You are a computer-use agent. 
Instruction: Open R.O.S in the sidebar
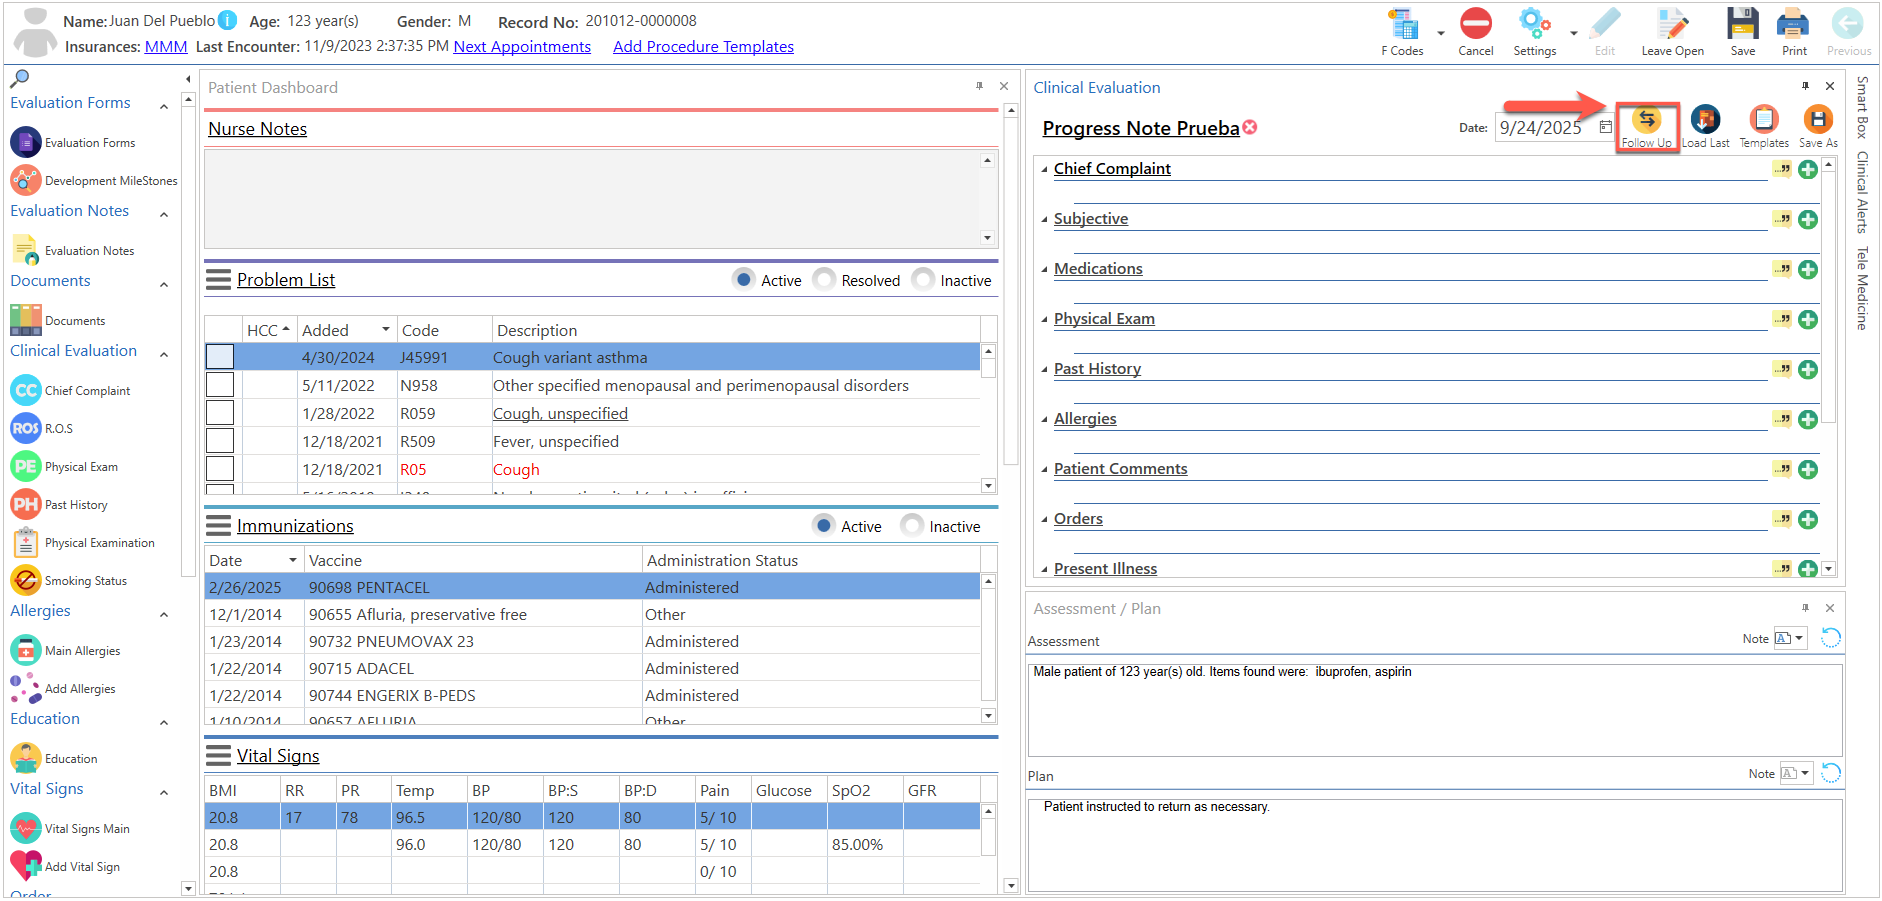pos(42,429)
